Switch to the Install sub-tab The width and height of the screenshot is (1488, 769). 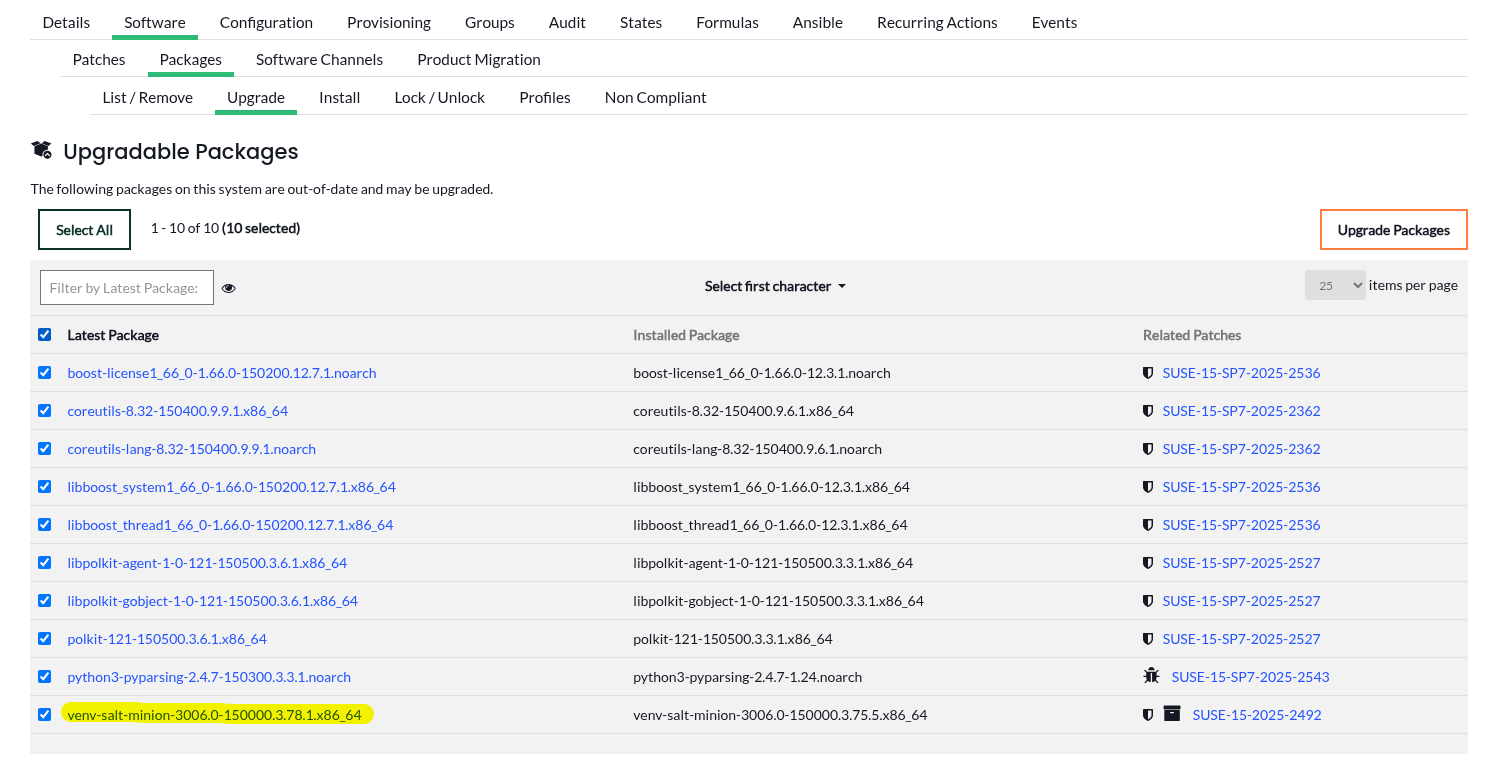[339, 97]
